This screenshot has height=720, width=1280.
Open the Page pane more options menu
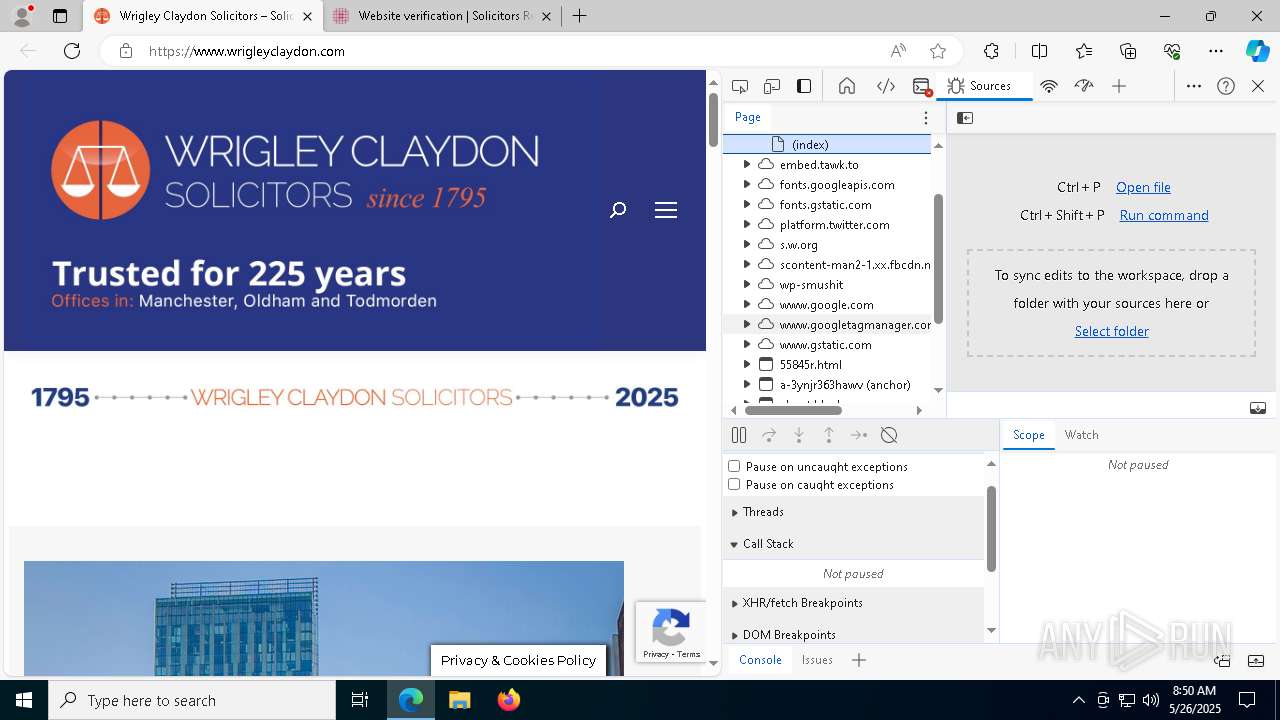coord(926,118)
